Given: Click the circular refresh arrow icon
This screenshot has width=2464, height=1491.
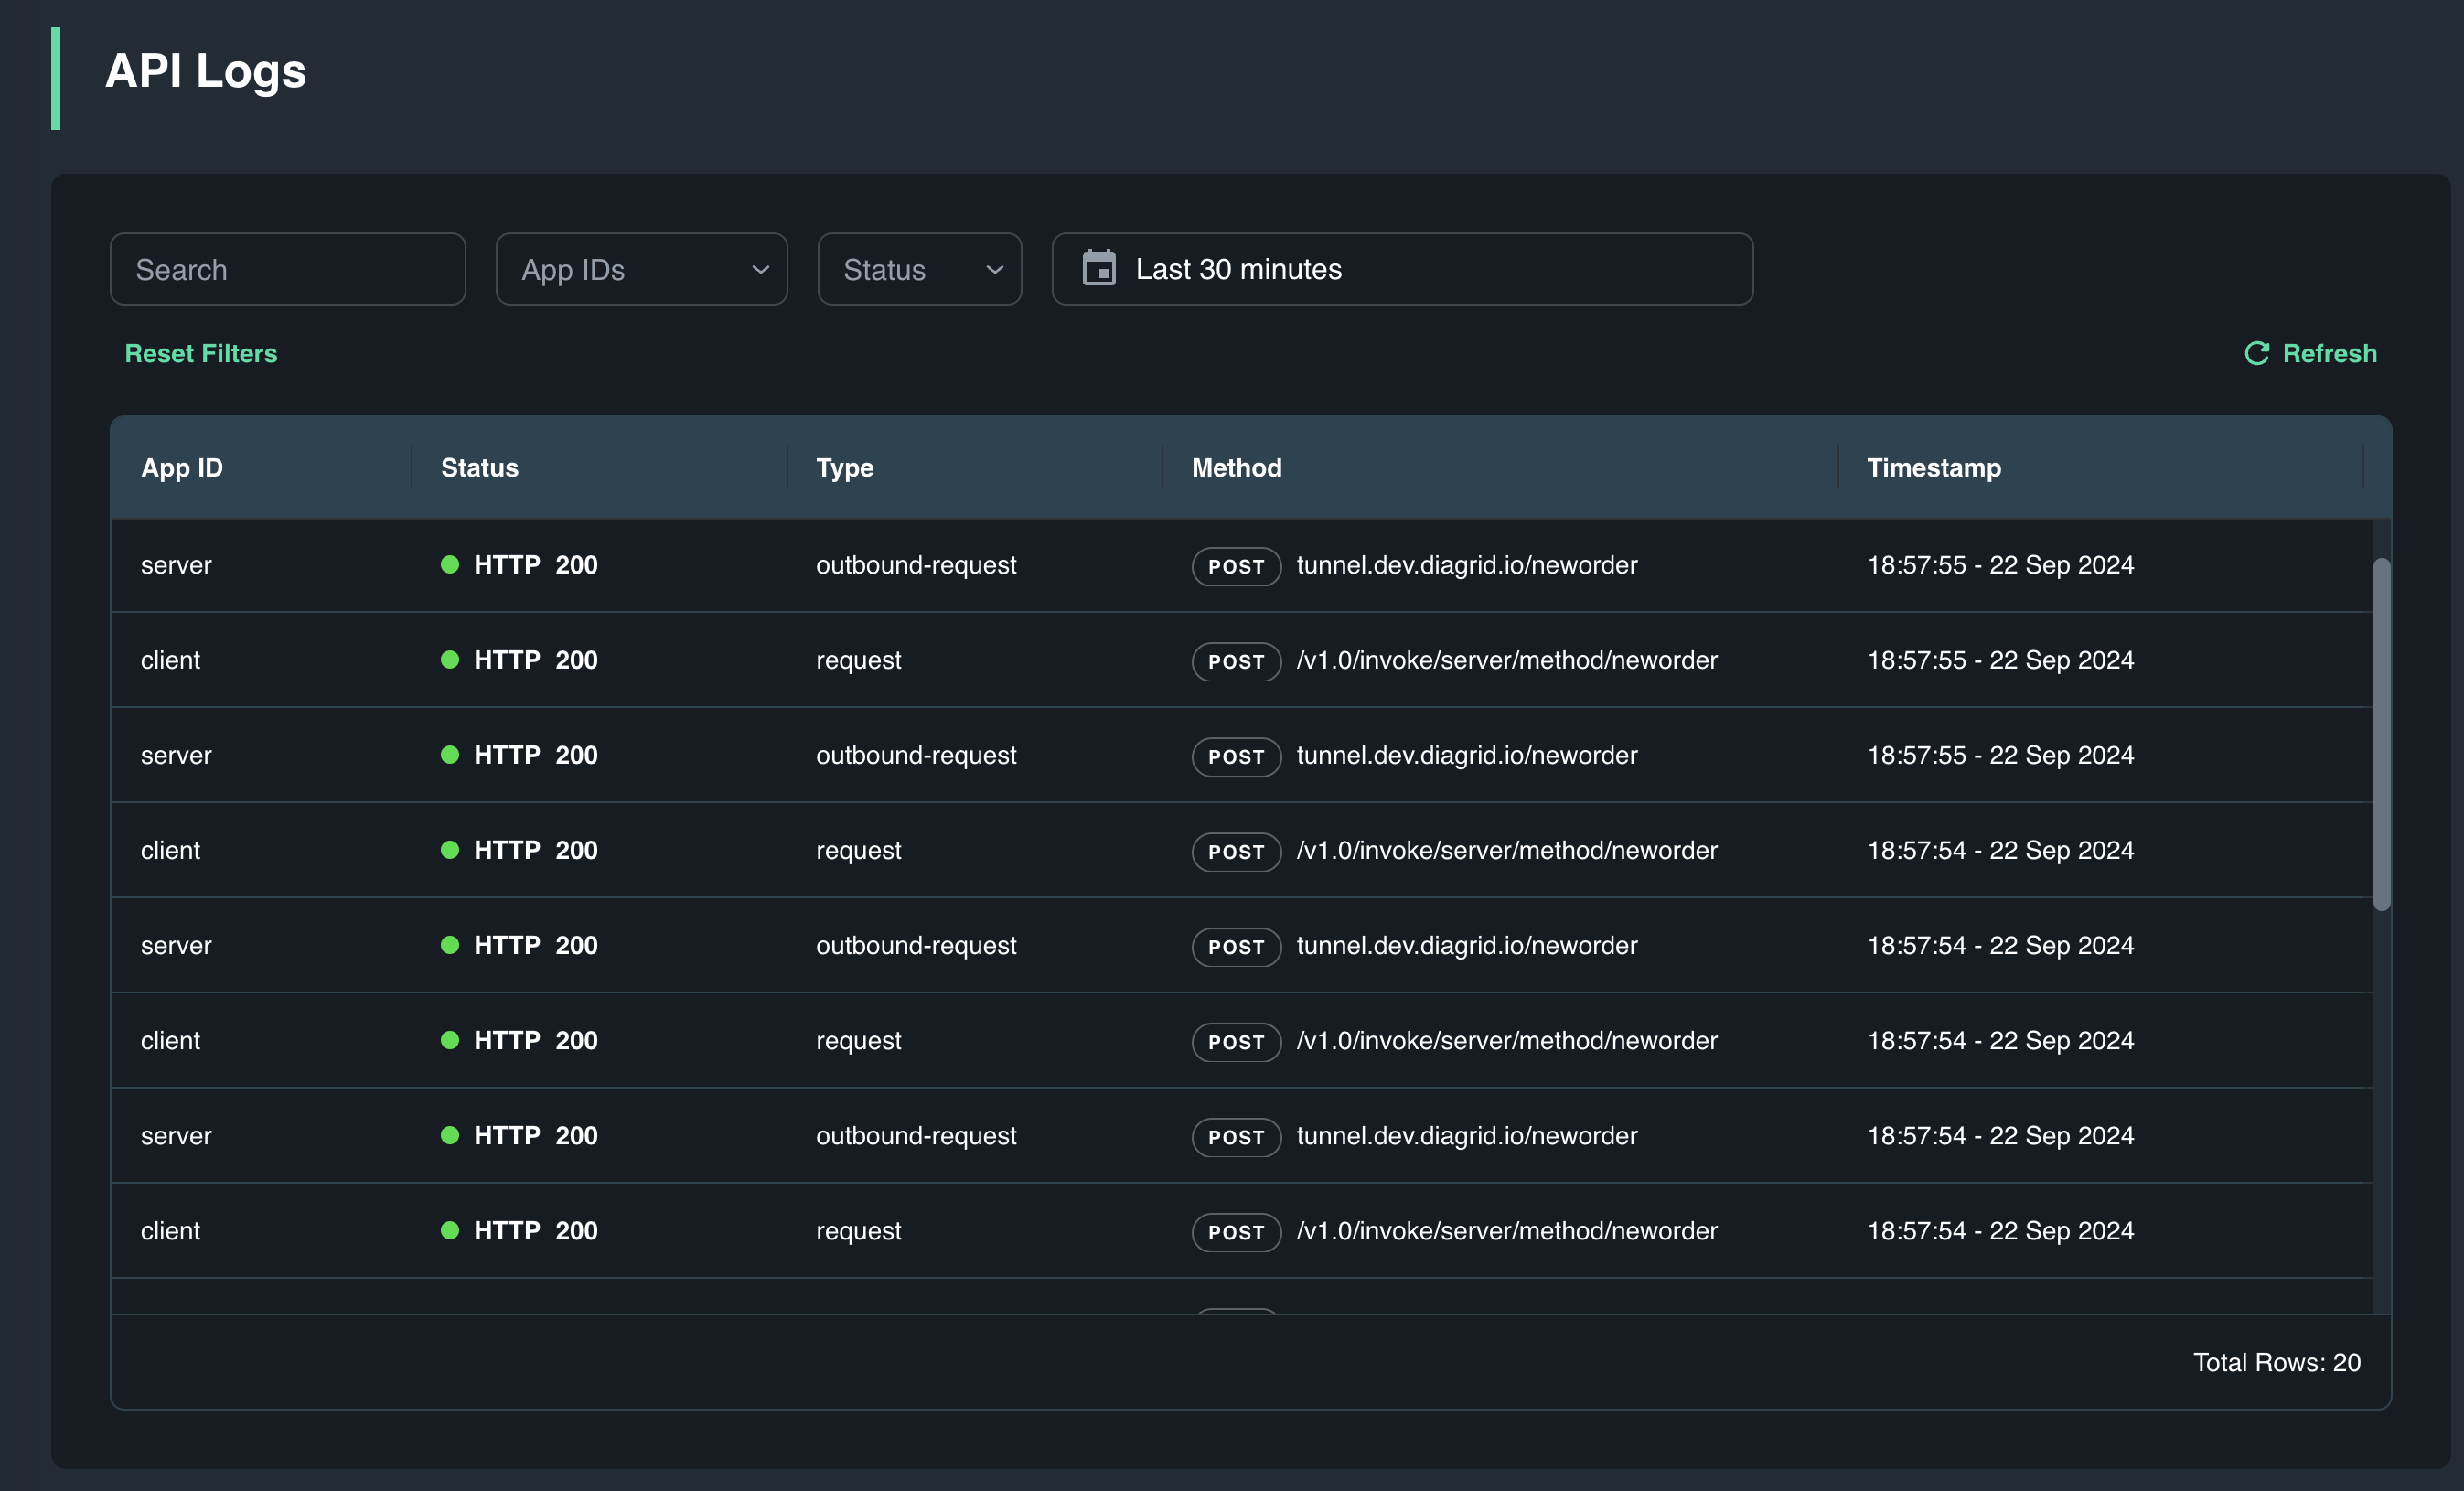Looking at the screenshot, I should (2257, 353).
